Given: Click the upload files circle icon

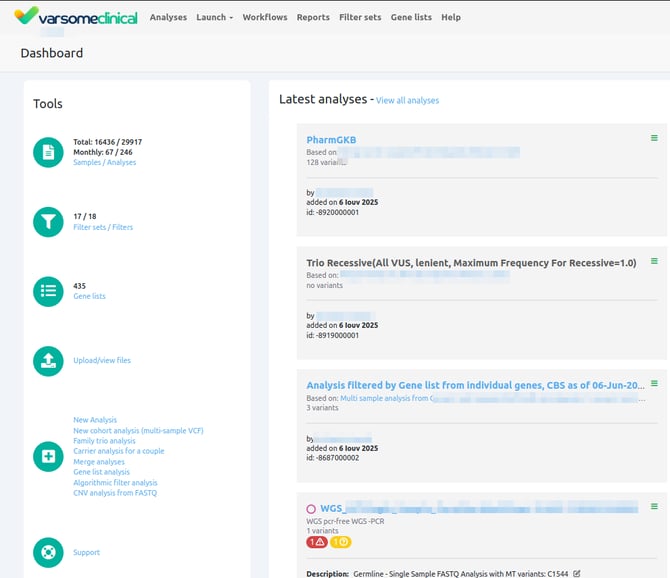Looking at the screenshot, I should pyautogui.click(x=48, y=361).
